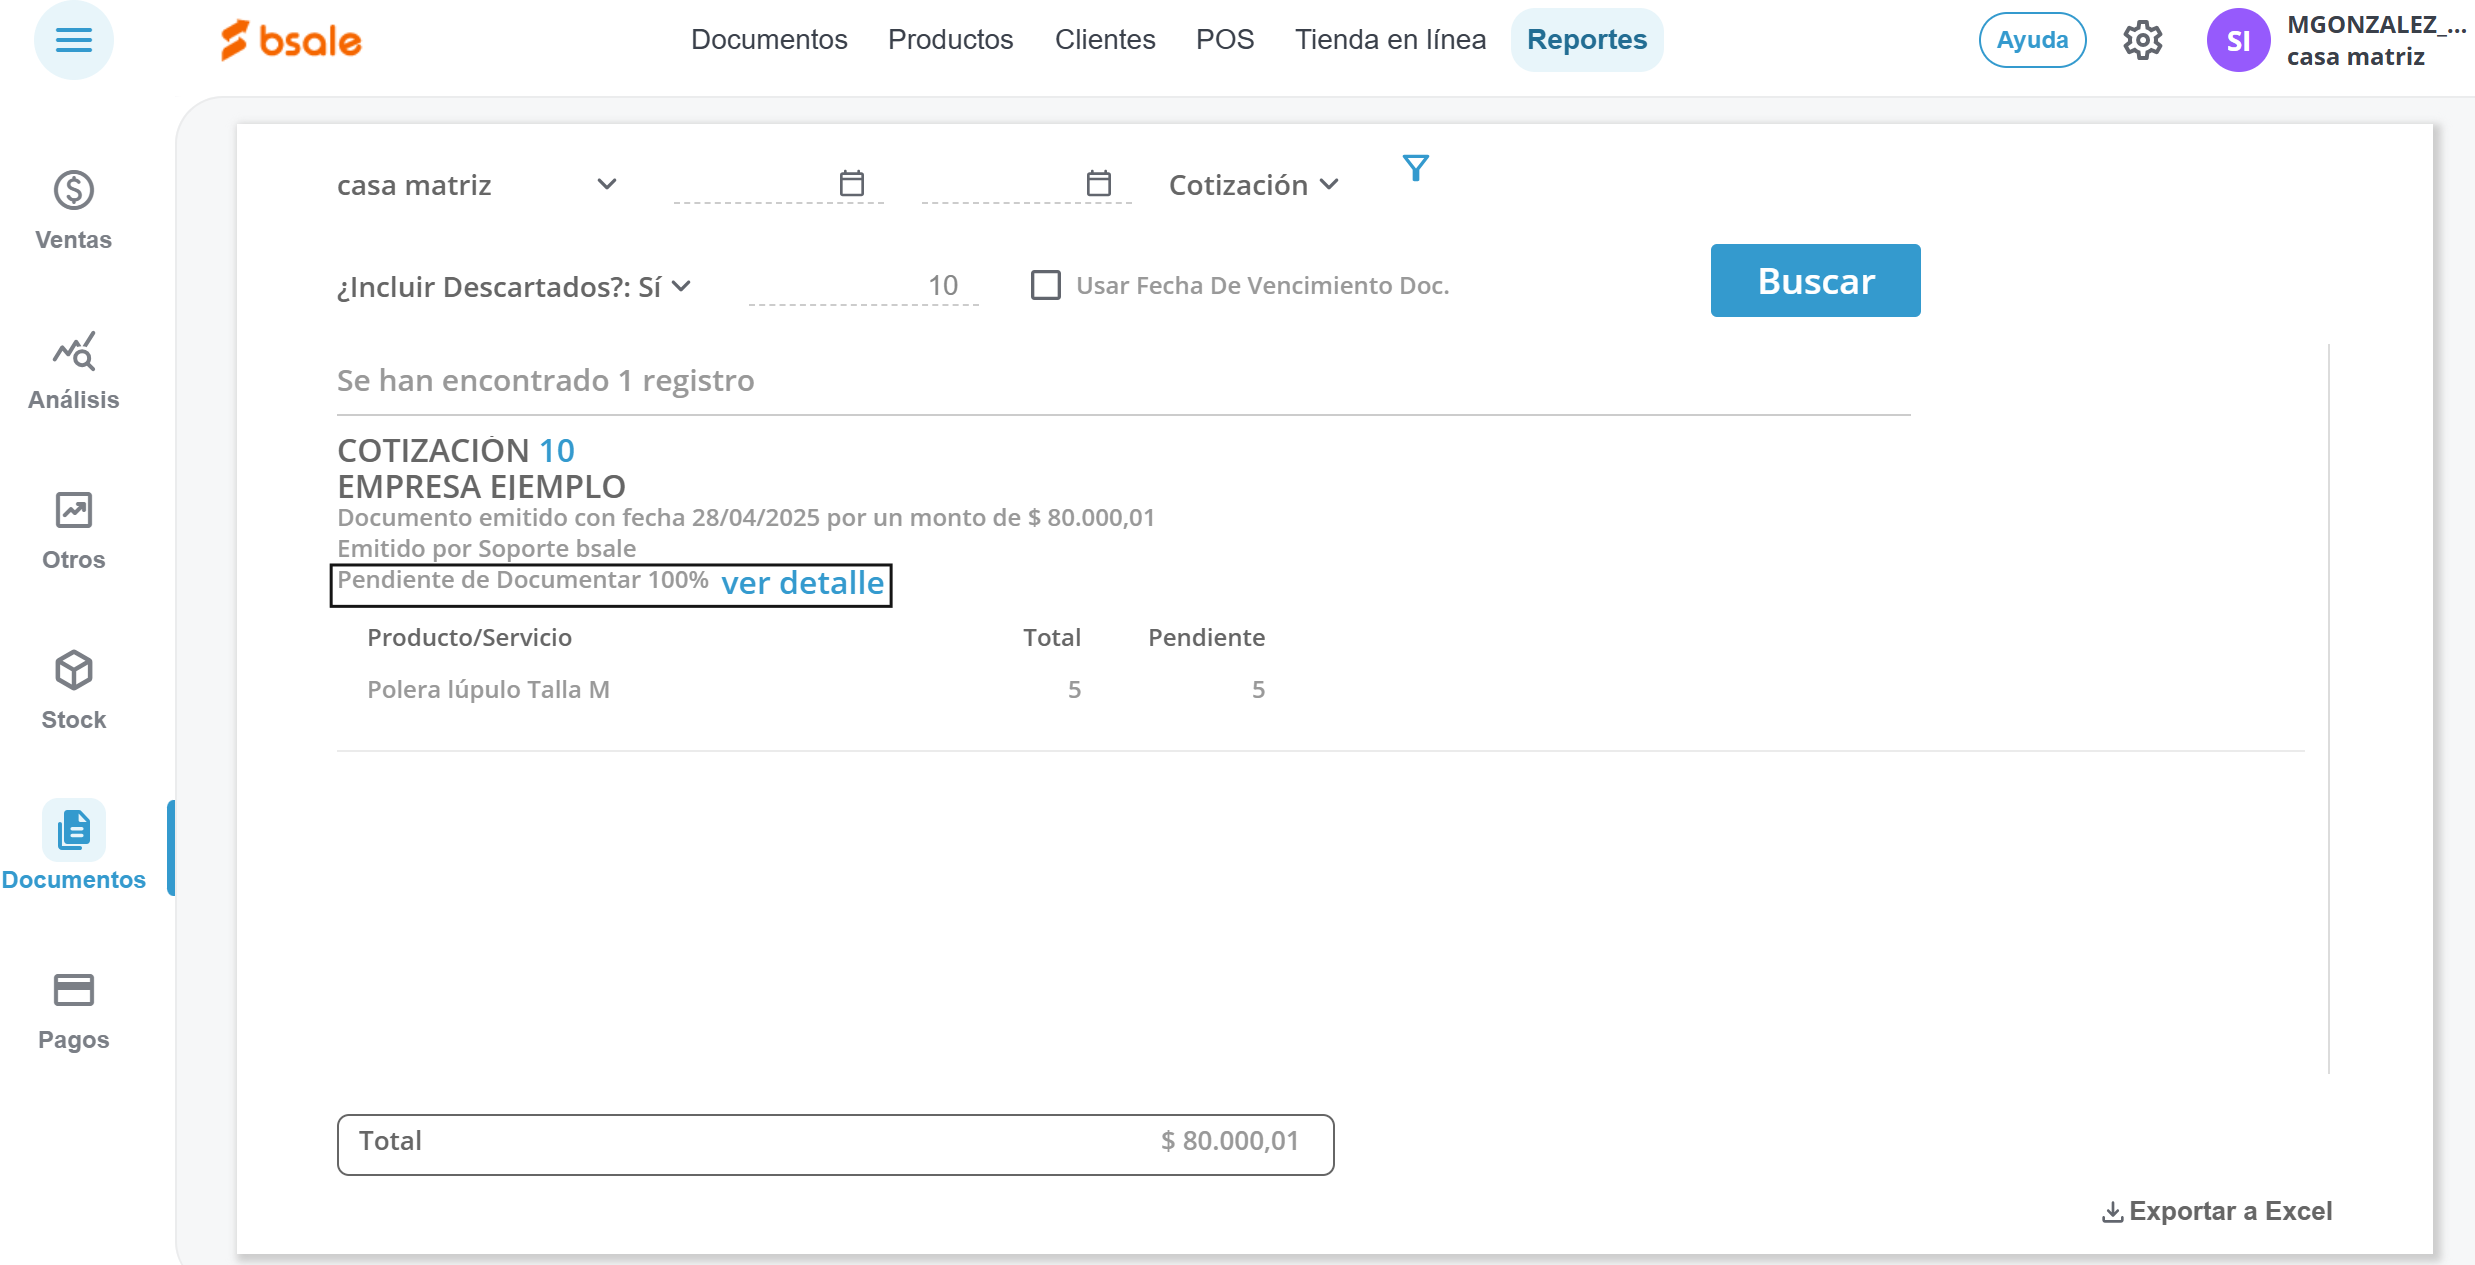
Task: Enable Usar Fecha De Vencimiento Doc. checkbox
Action: [x=1046, y=286]
